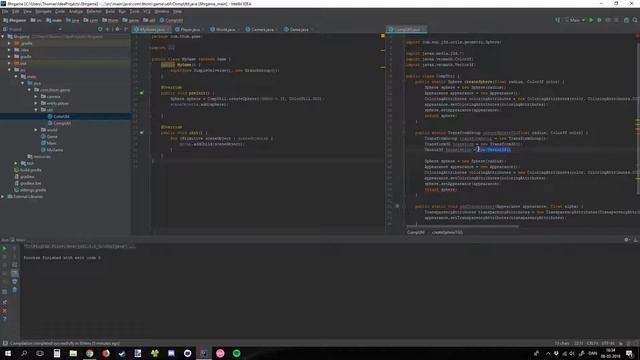Switch to World.java editor tab
The image size is (640, 360).
point(224,29)
